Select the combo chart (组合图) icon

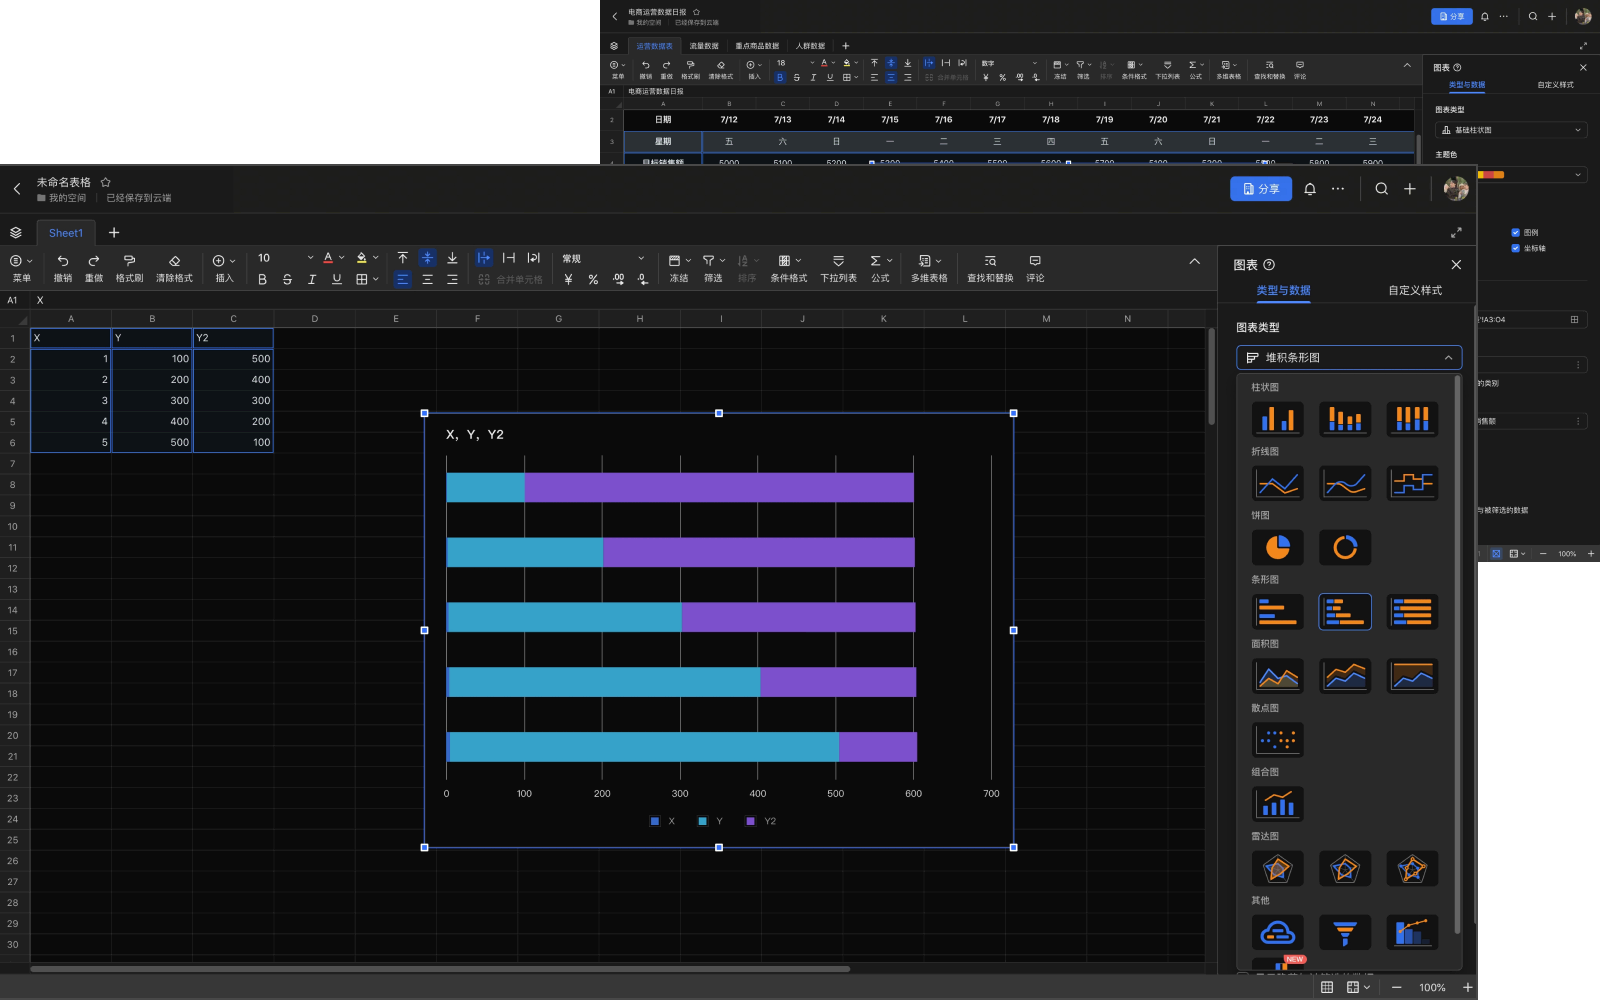point(1277,804)
